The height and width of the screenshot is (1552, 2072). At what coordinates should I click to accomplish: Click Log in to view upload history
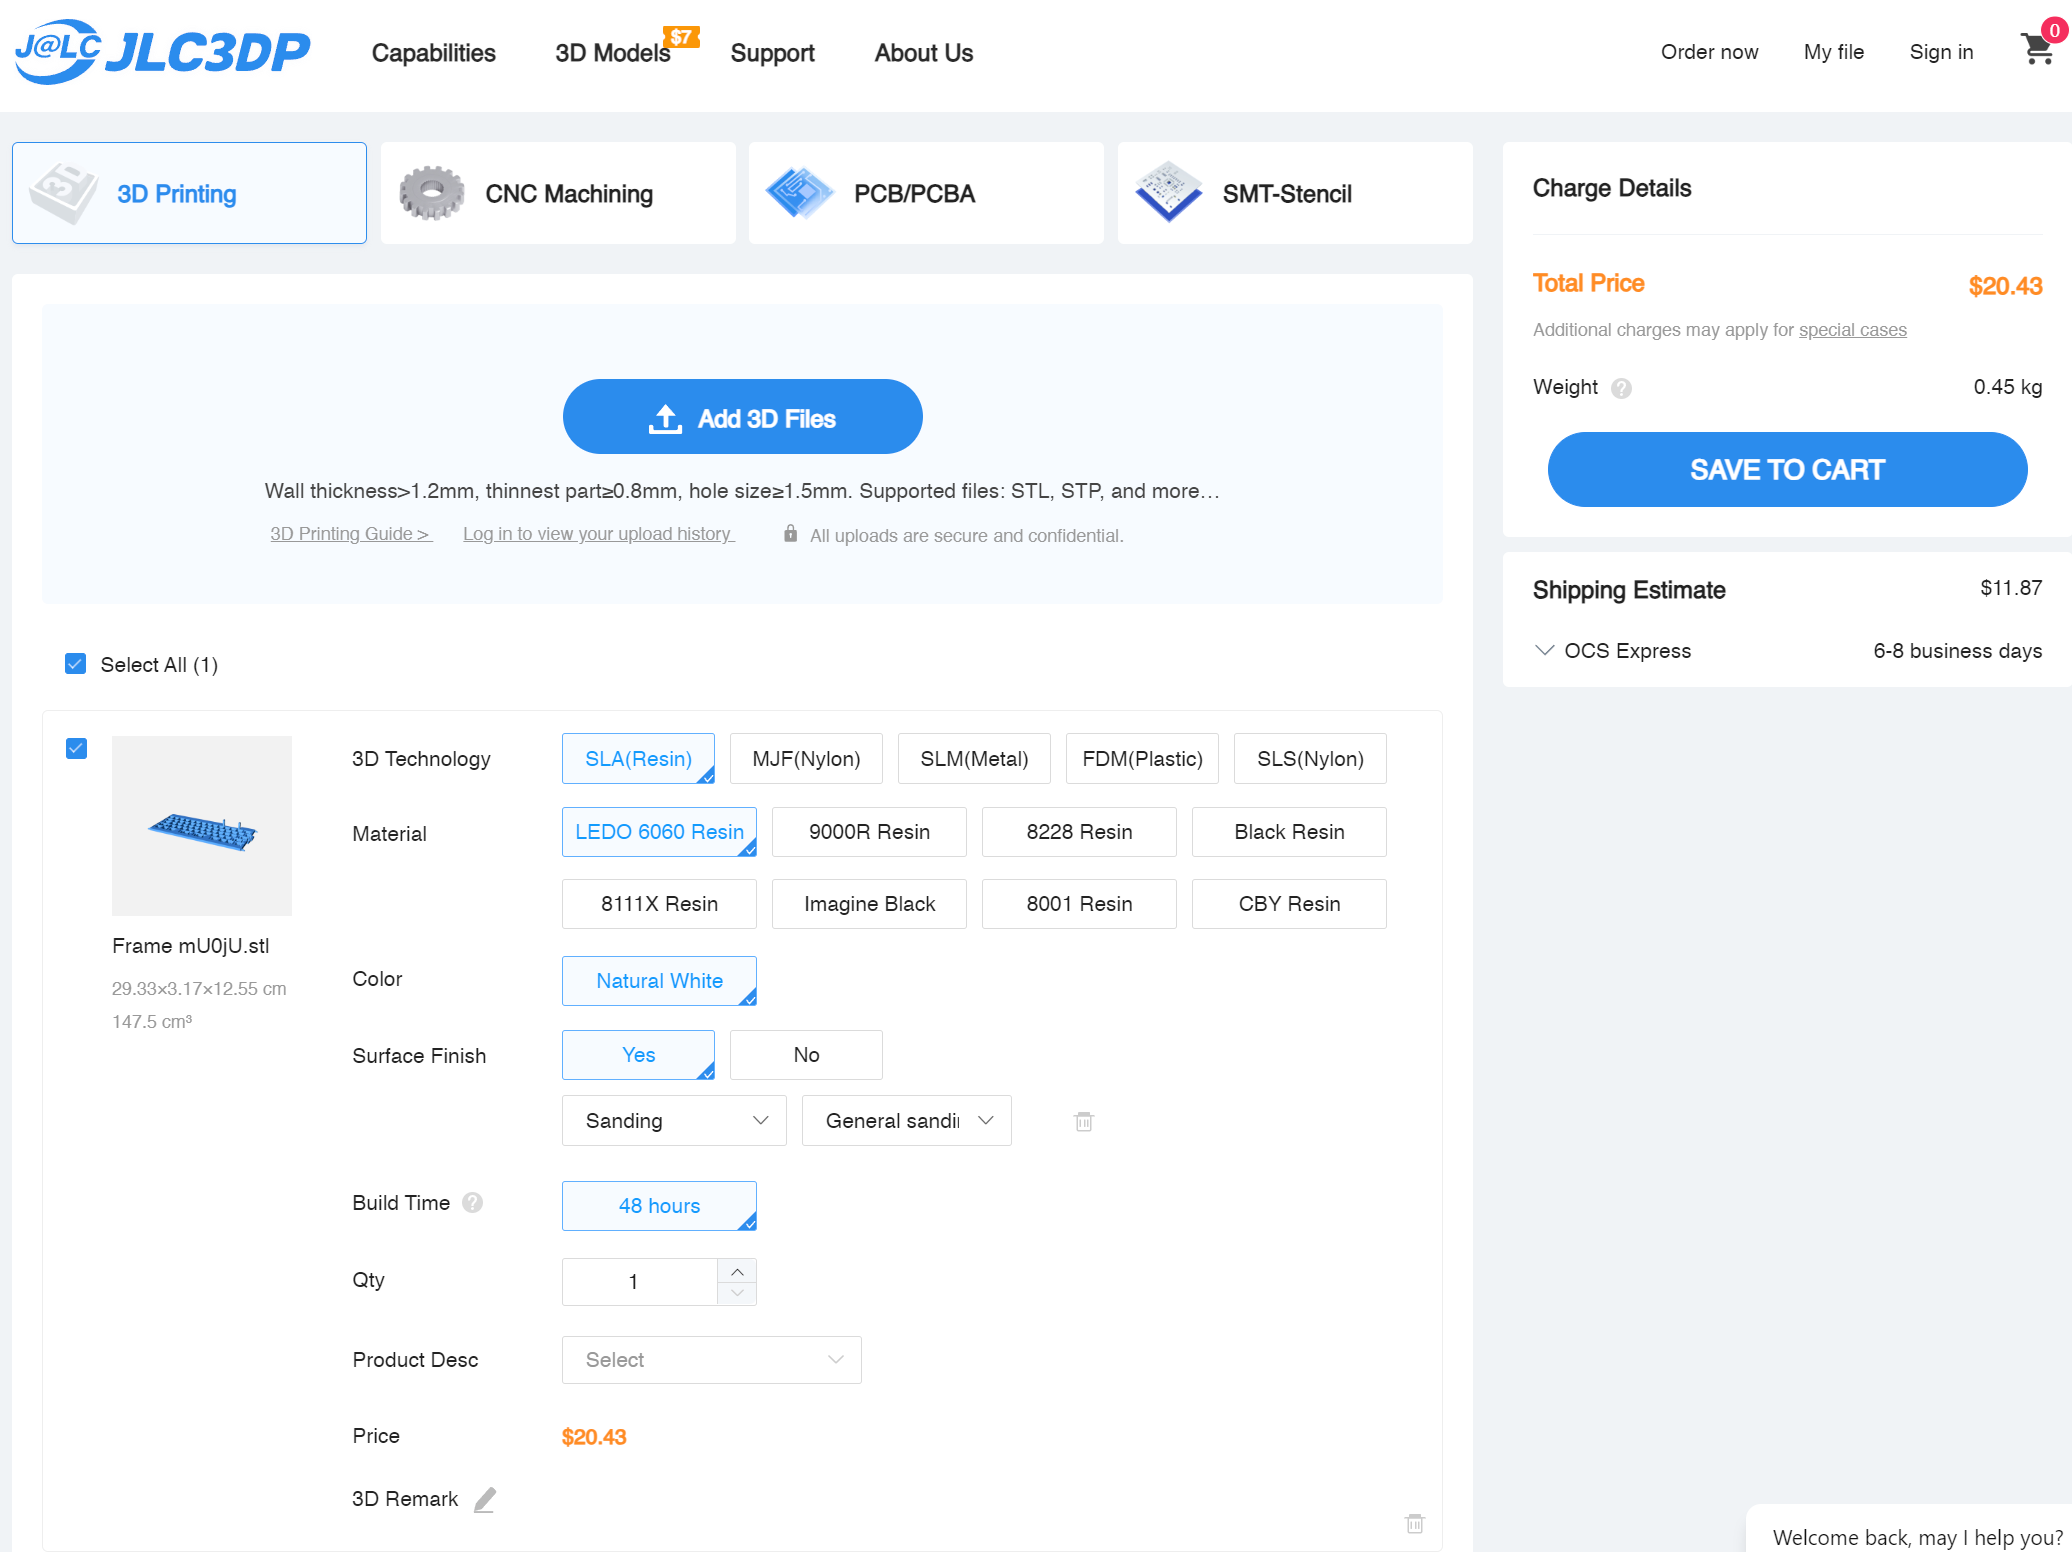599,534
